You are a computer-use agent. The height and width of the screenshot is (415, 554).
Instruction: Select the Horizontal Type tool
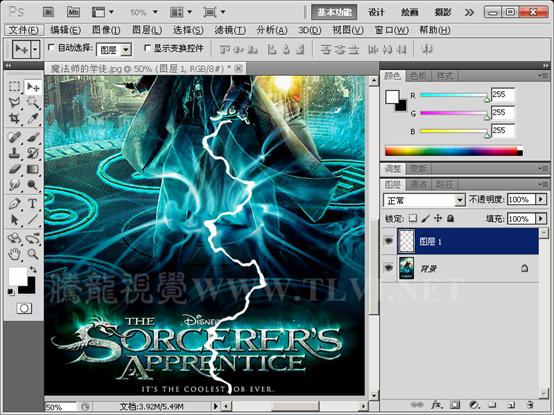click(x=33, y=204)
